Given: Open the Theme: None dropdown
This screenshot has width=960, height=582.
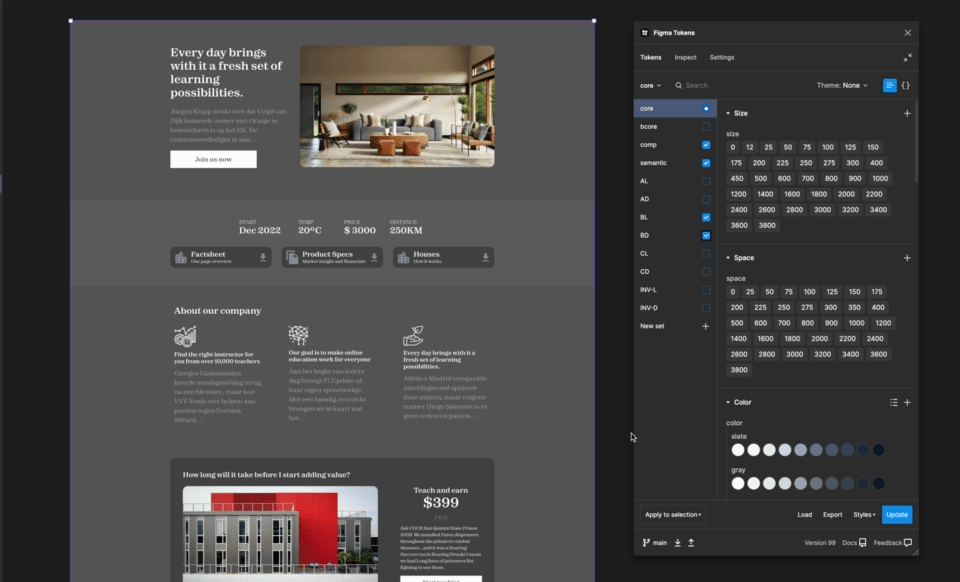Looking at the screenshot, I should [x=843, y=86].
